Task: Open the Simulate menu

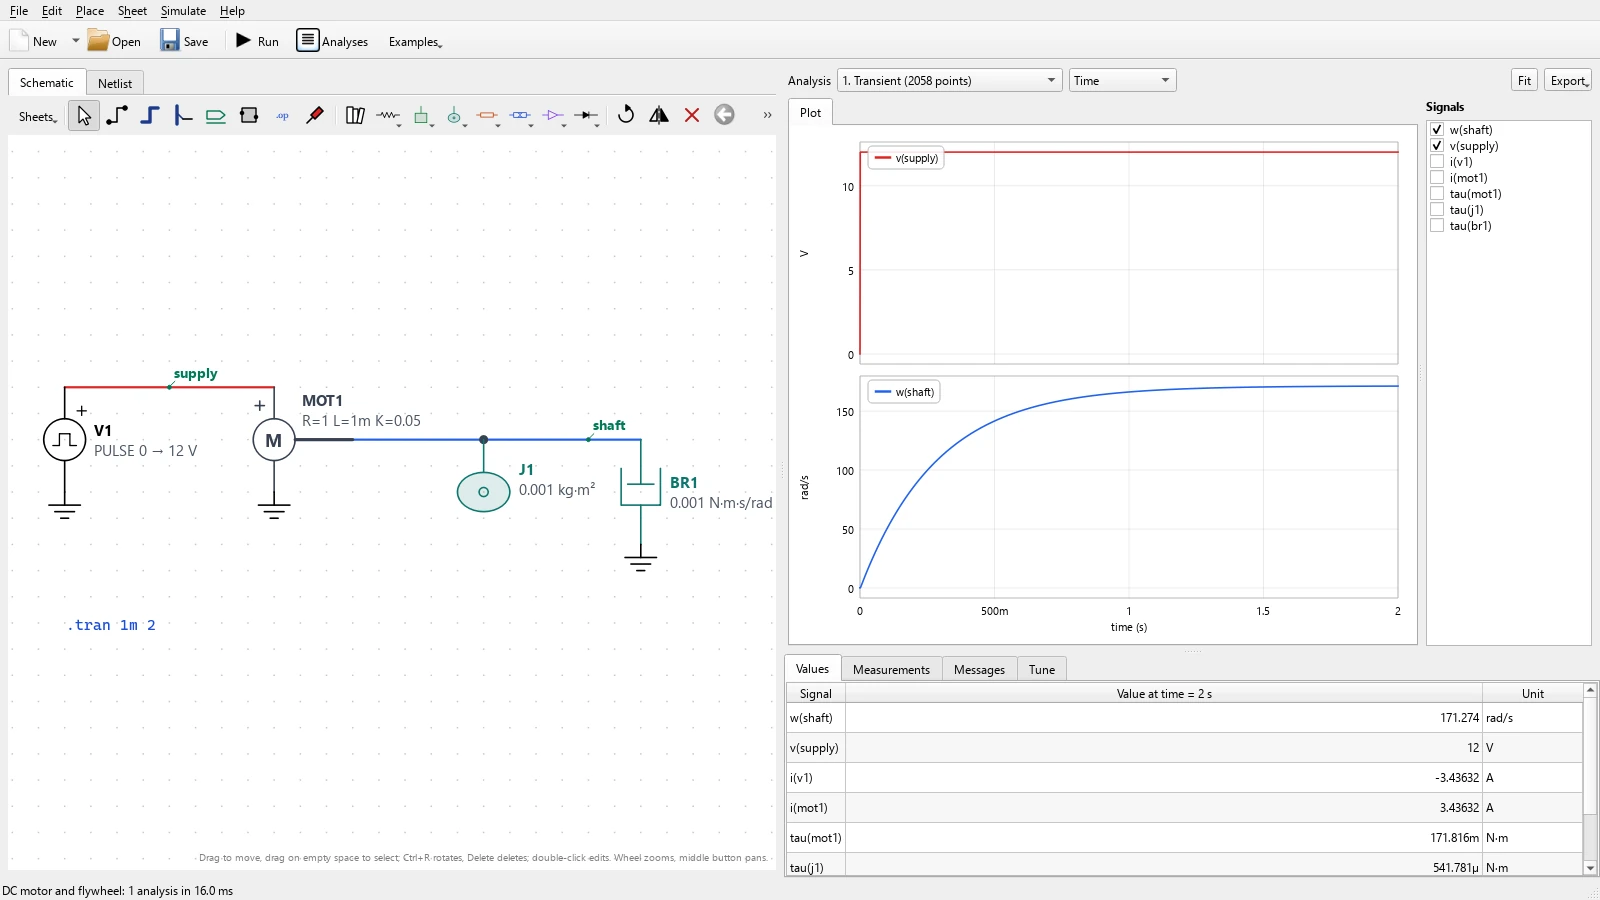Action: 183,11
